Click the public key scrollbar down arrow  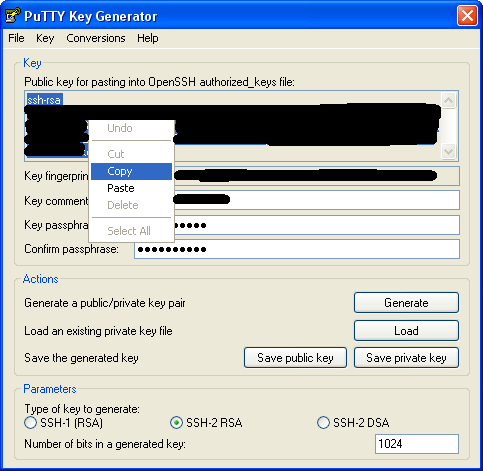tap(449, 151)
